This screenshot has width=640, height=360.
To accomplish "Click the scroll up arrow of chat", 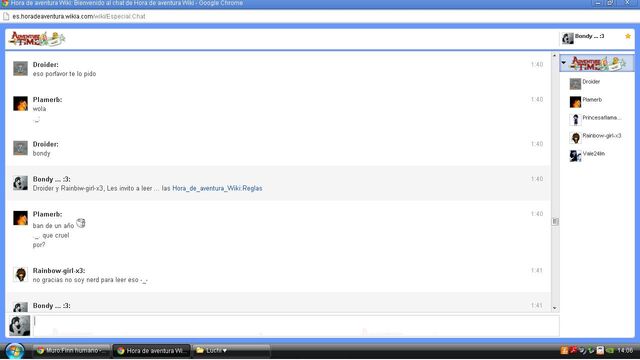I will click(554, 55).
